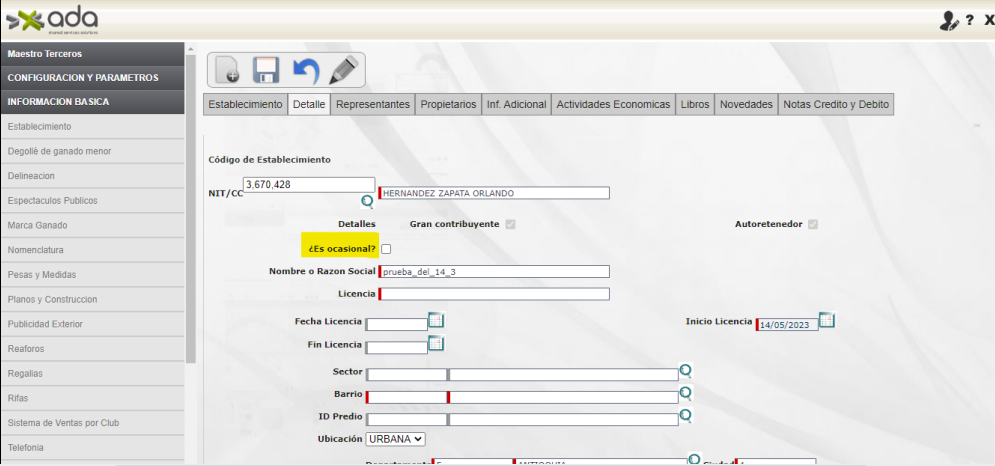Toggle the Gran contribuyente checkbox
995x466 pixels.
click(x=511, y=225)
